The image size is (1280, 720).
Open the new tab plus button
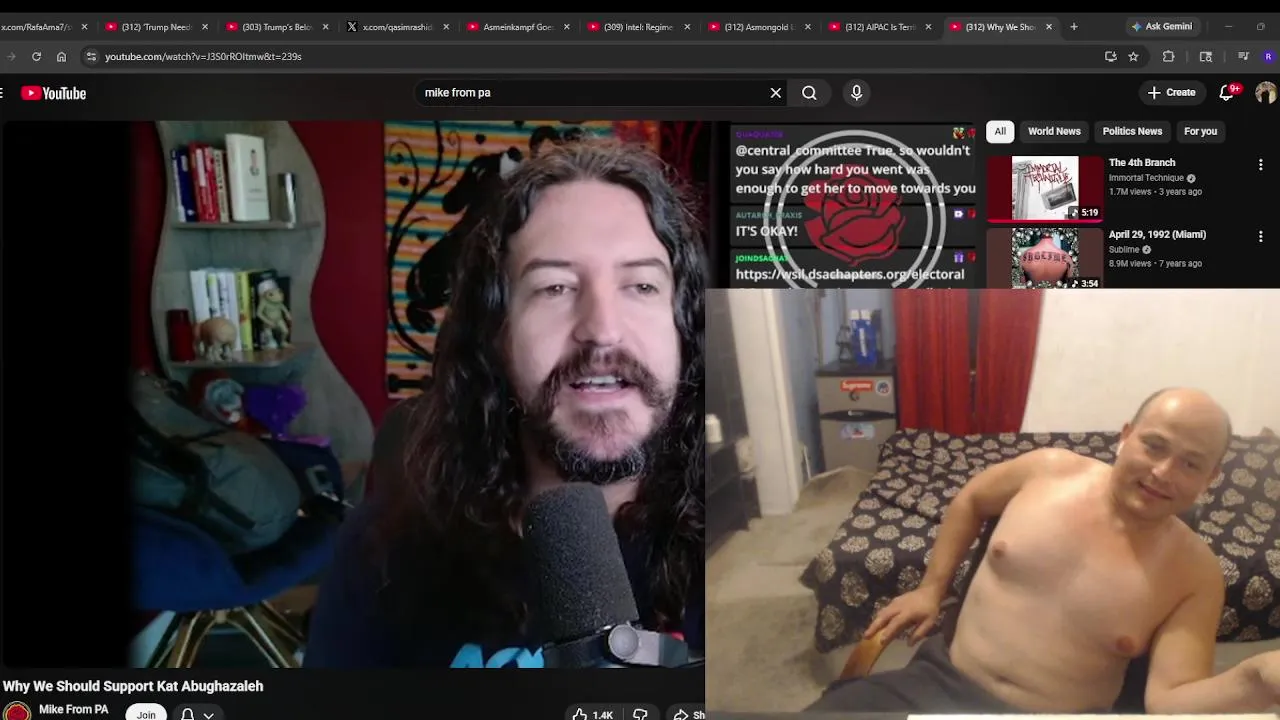(x=1074, y=27)
